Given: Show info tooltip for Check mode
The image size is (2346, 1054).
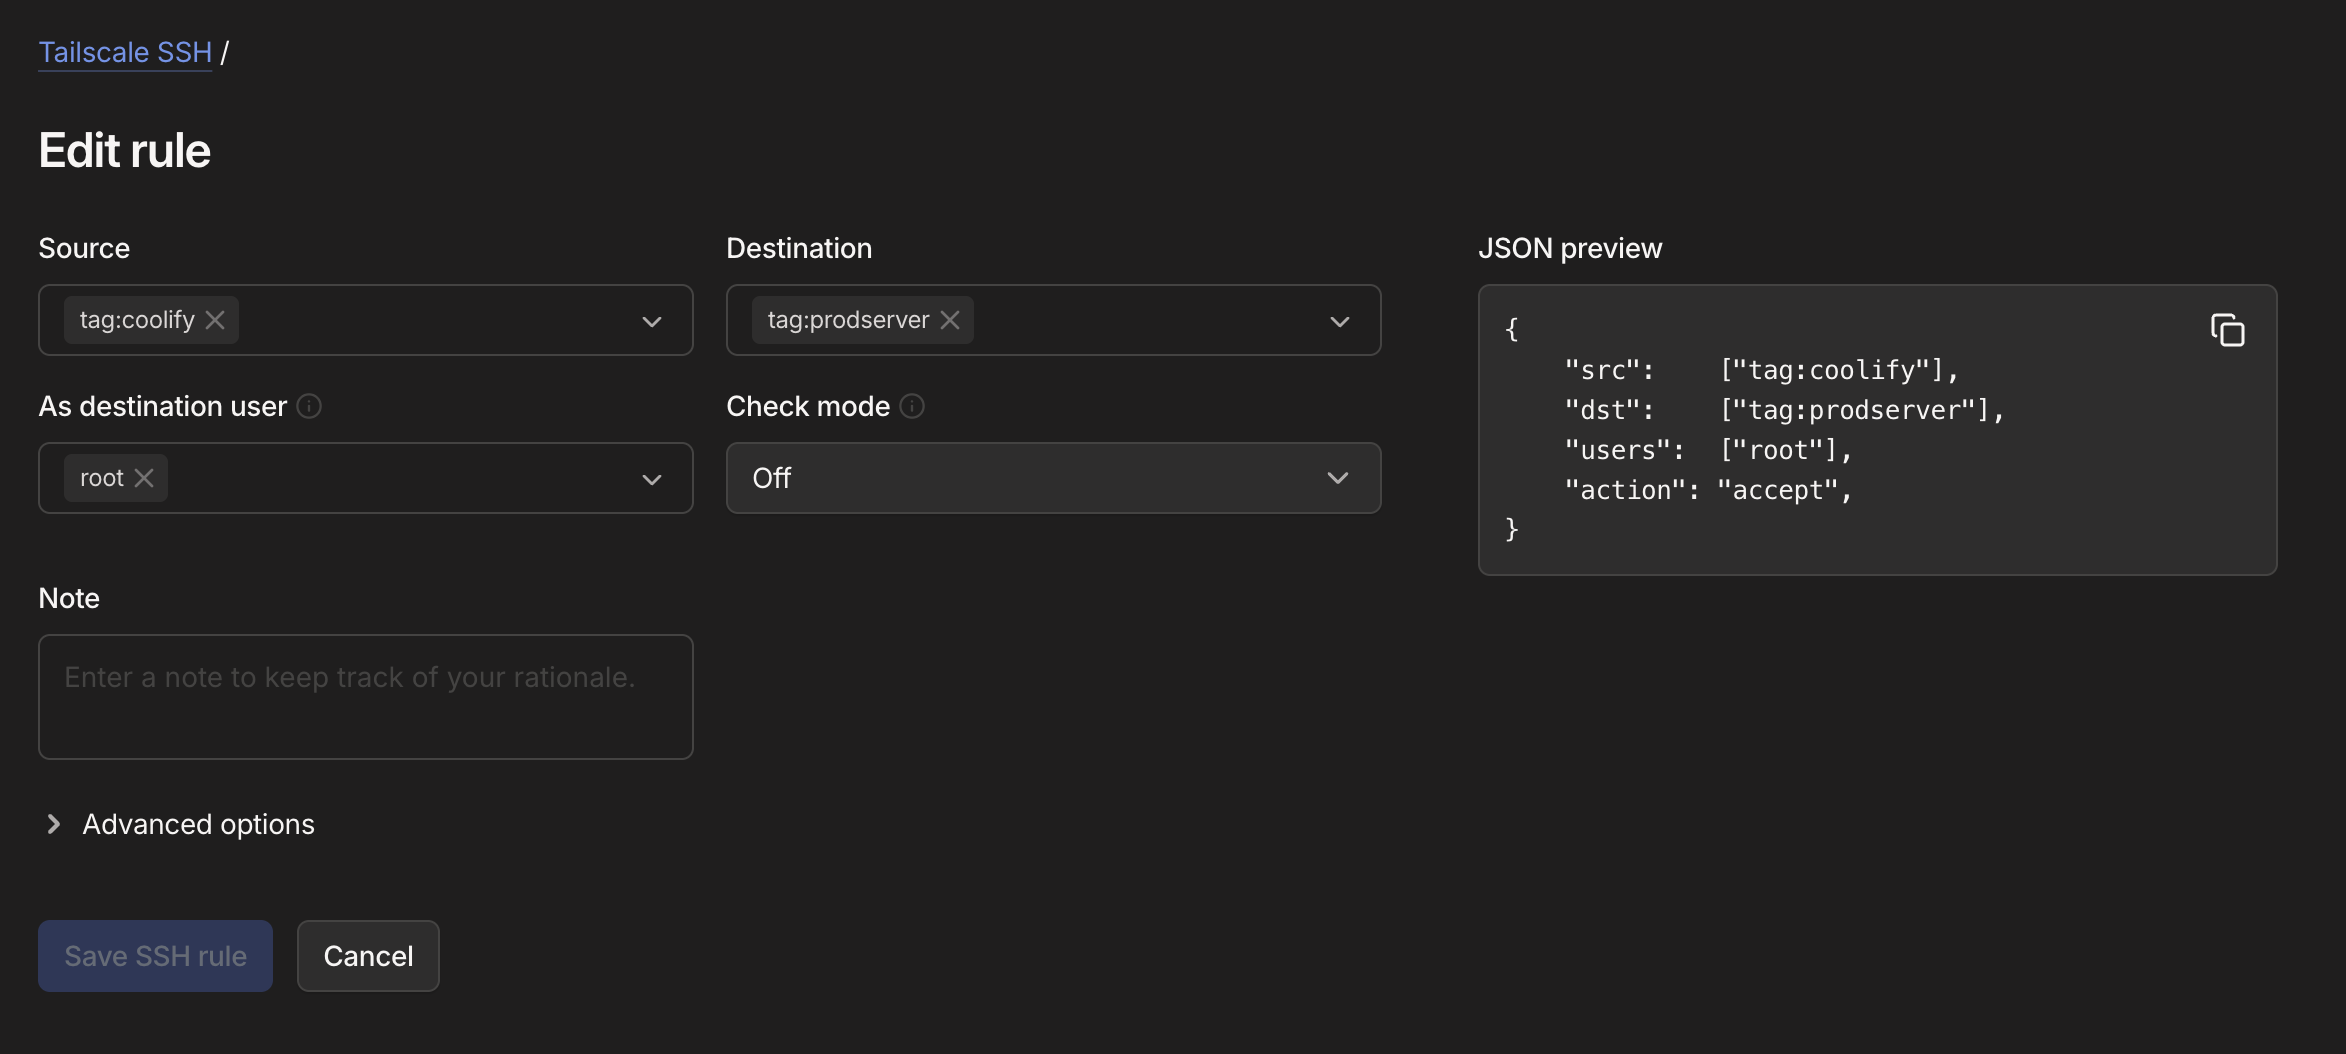Looking at the screenshot, I should (x=912, y=406).
